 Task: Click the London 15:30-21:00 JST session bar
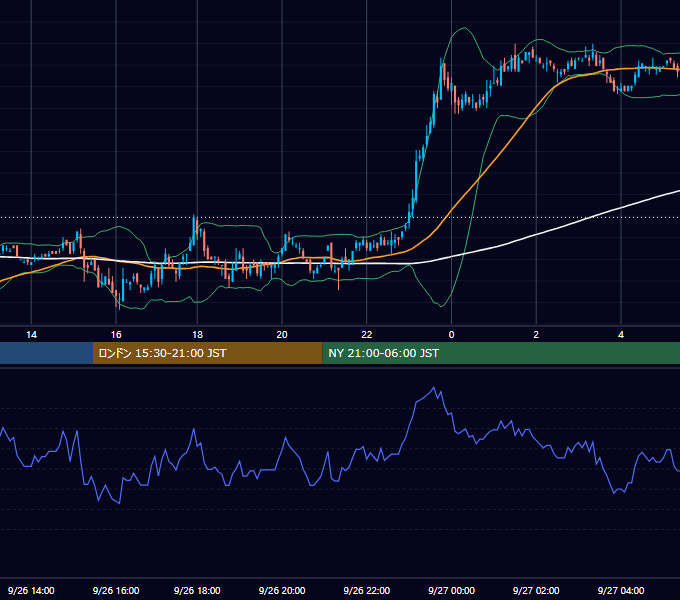click(x=208, y=353)
